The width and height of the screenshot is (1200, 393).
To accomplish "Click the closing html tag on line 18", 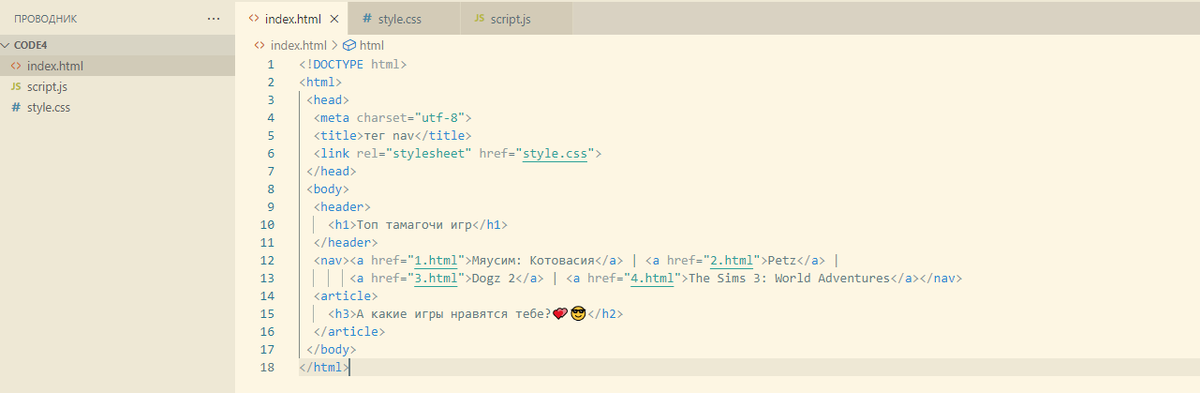I will (x=324, y=367).
